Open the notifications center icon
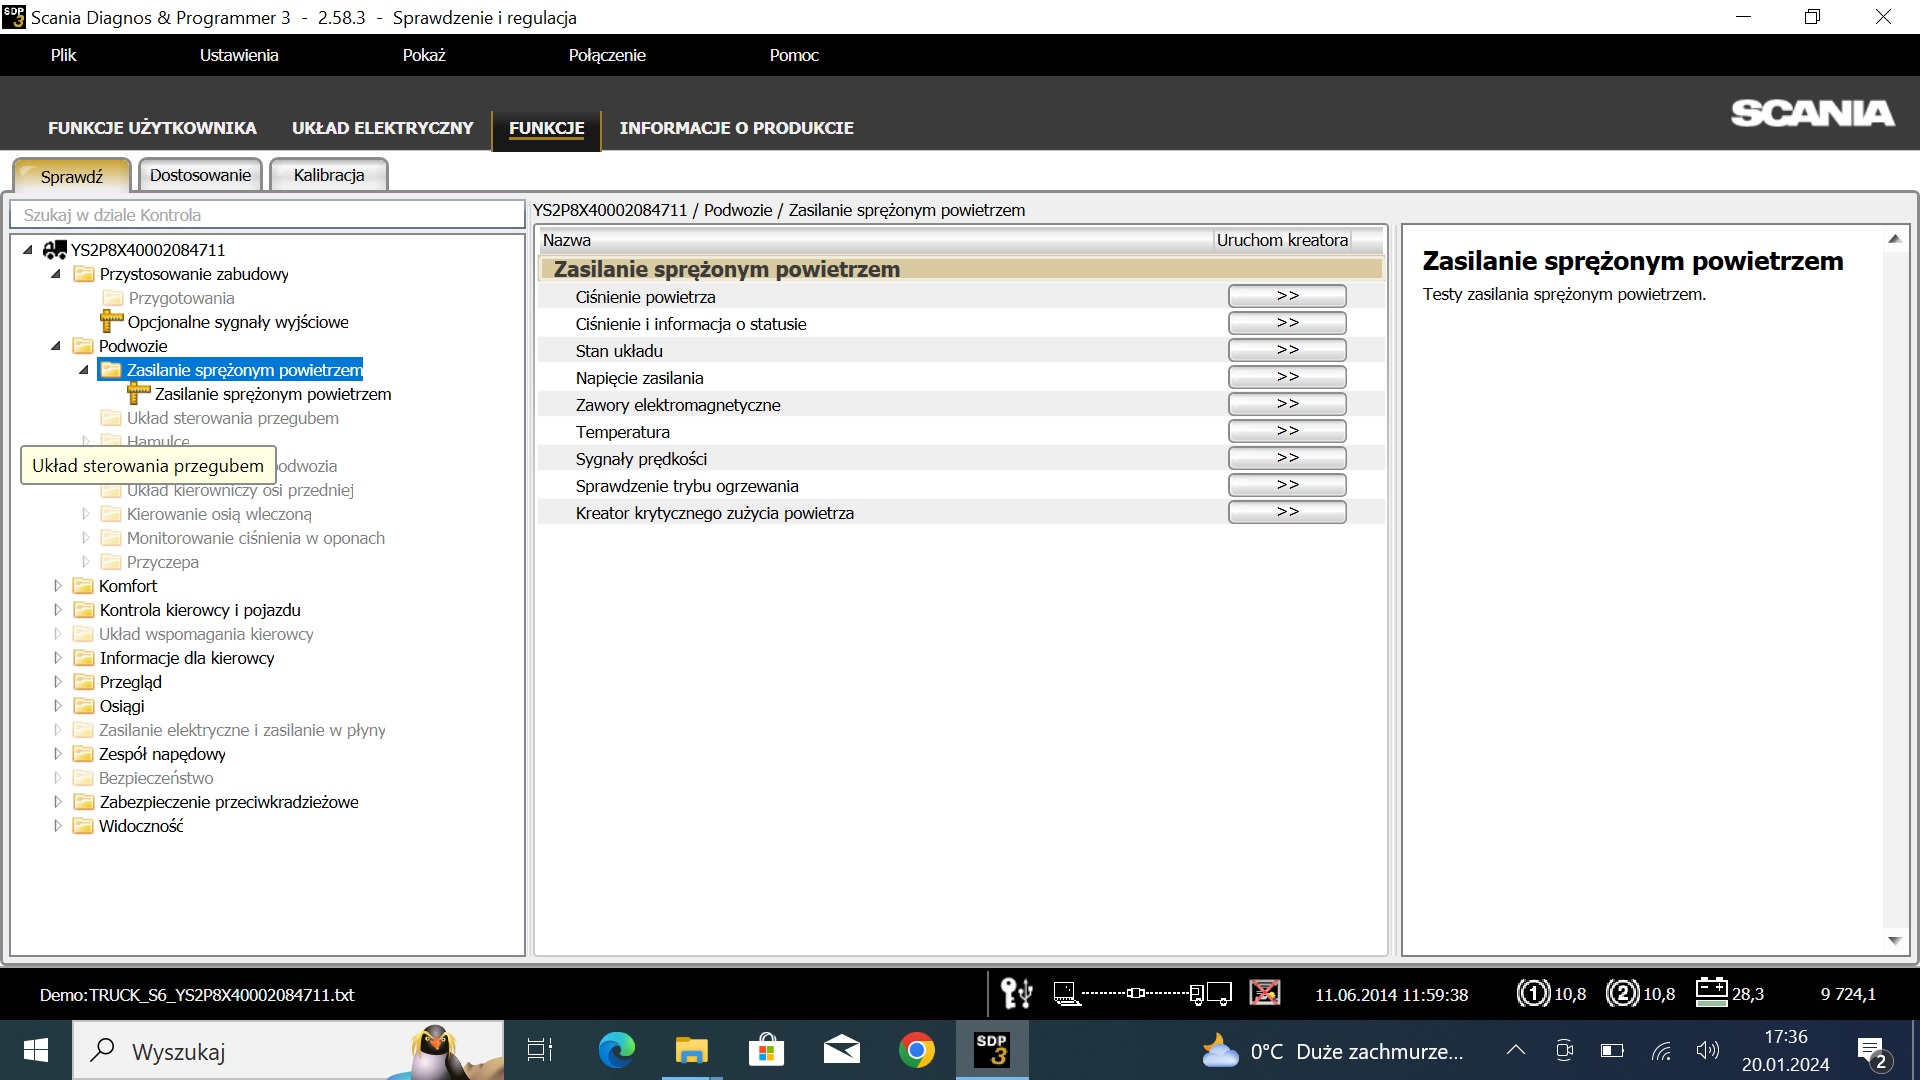 point(1872,1051)
